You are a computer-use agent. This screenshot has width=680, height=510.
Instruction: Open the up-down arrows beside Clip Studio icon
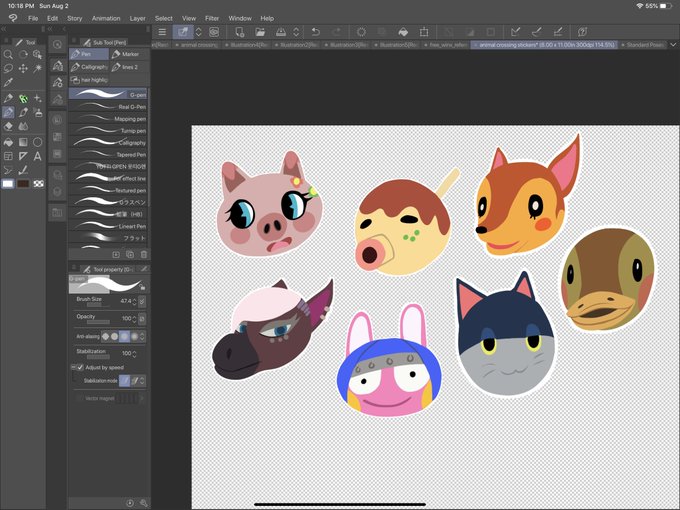(198, 32)
